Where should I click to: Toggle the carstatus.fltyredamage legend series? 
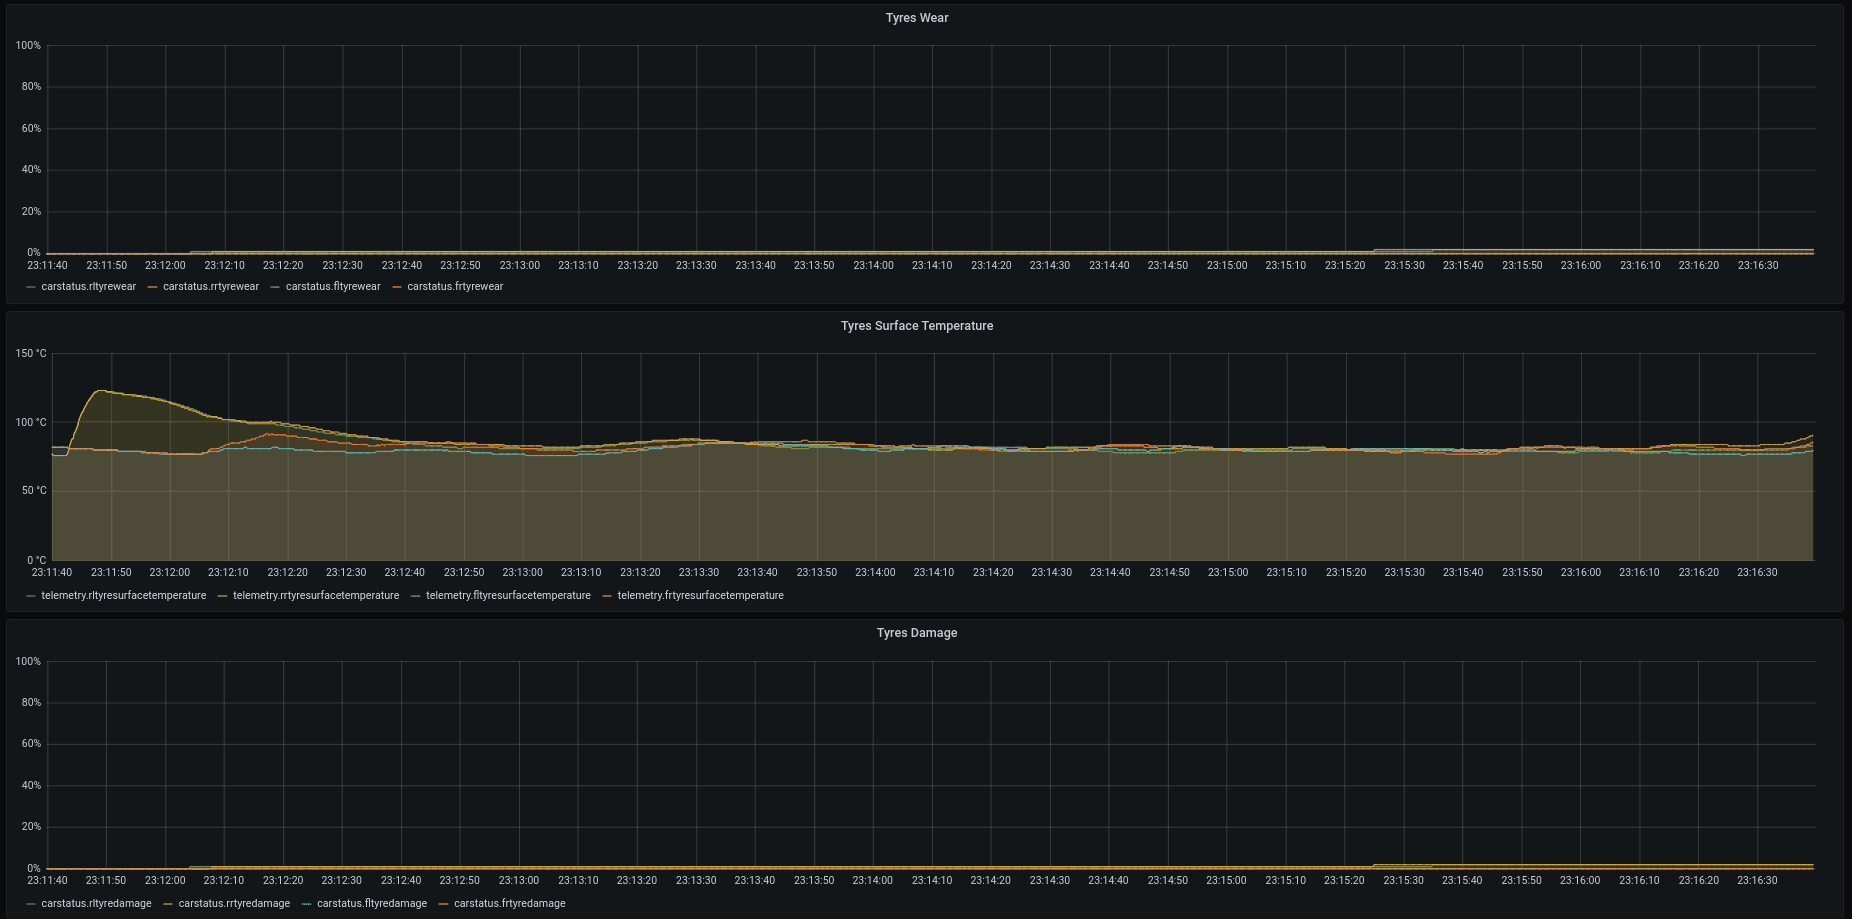tap(372, 904)
